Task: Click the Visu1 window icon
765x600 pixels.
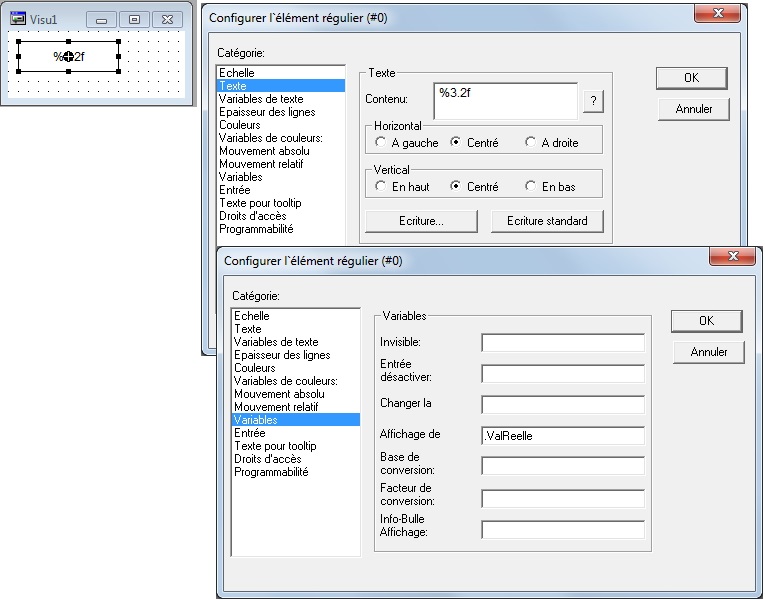Action: click(17, 19)
